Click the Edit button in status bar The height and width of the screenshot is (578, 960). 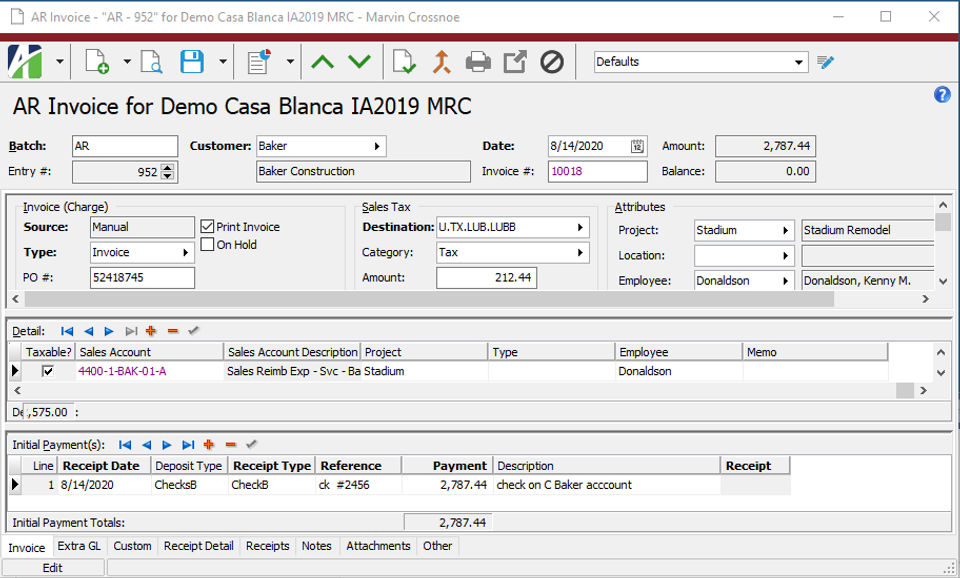(53, 568)
